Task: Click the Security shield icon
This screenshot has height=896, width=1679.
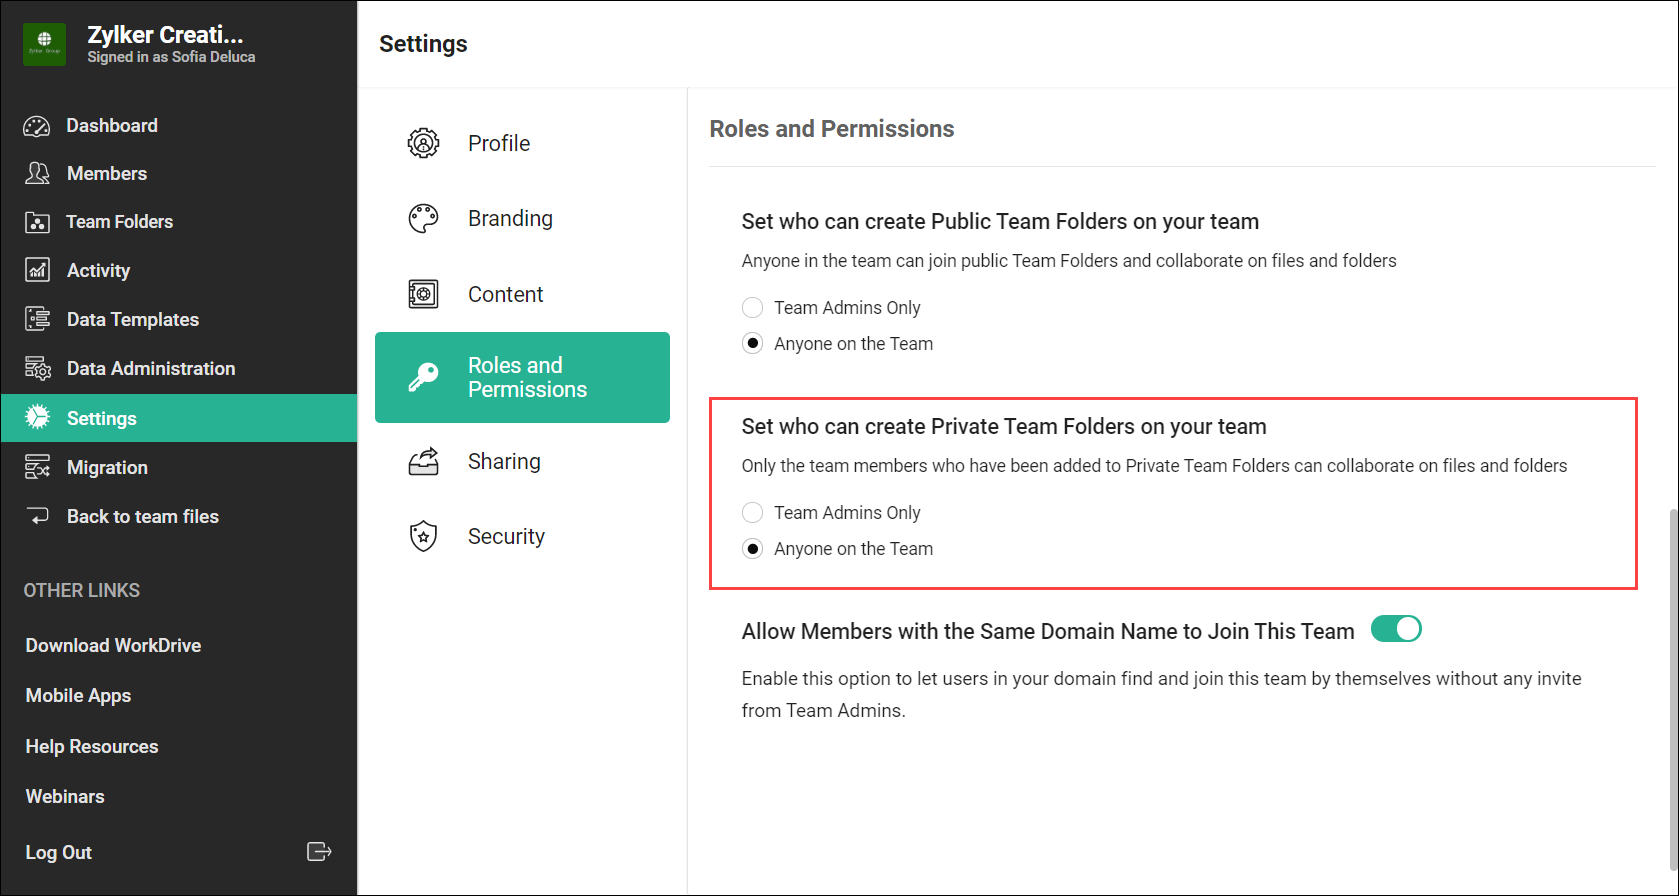Action: pos(423,536)
